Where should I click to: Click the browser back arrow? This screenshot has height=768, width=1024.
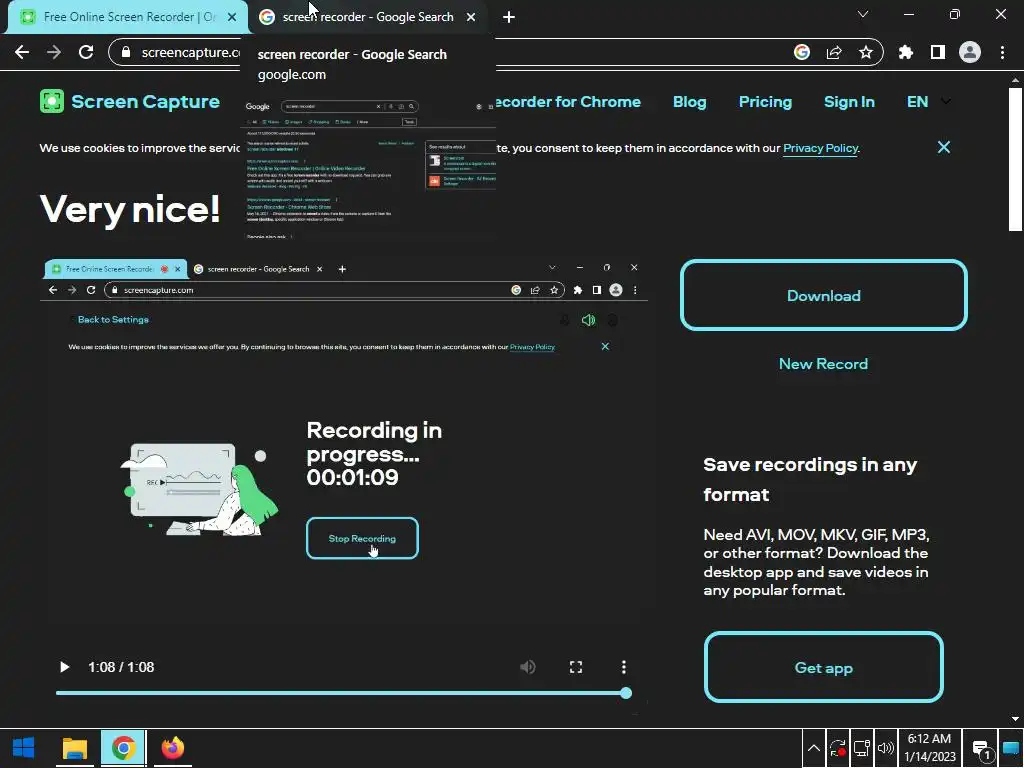click(x=22, y=52)
